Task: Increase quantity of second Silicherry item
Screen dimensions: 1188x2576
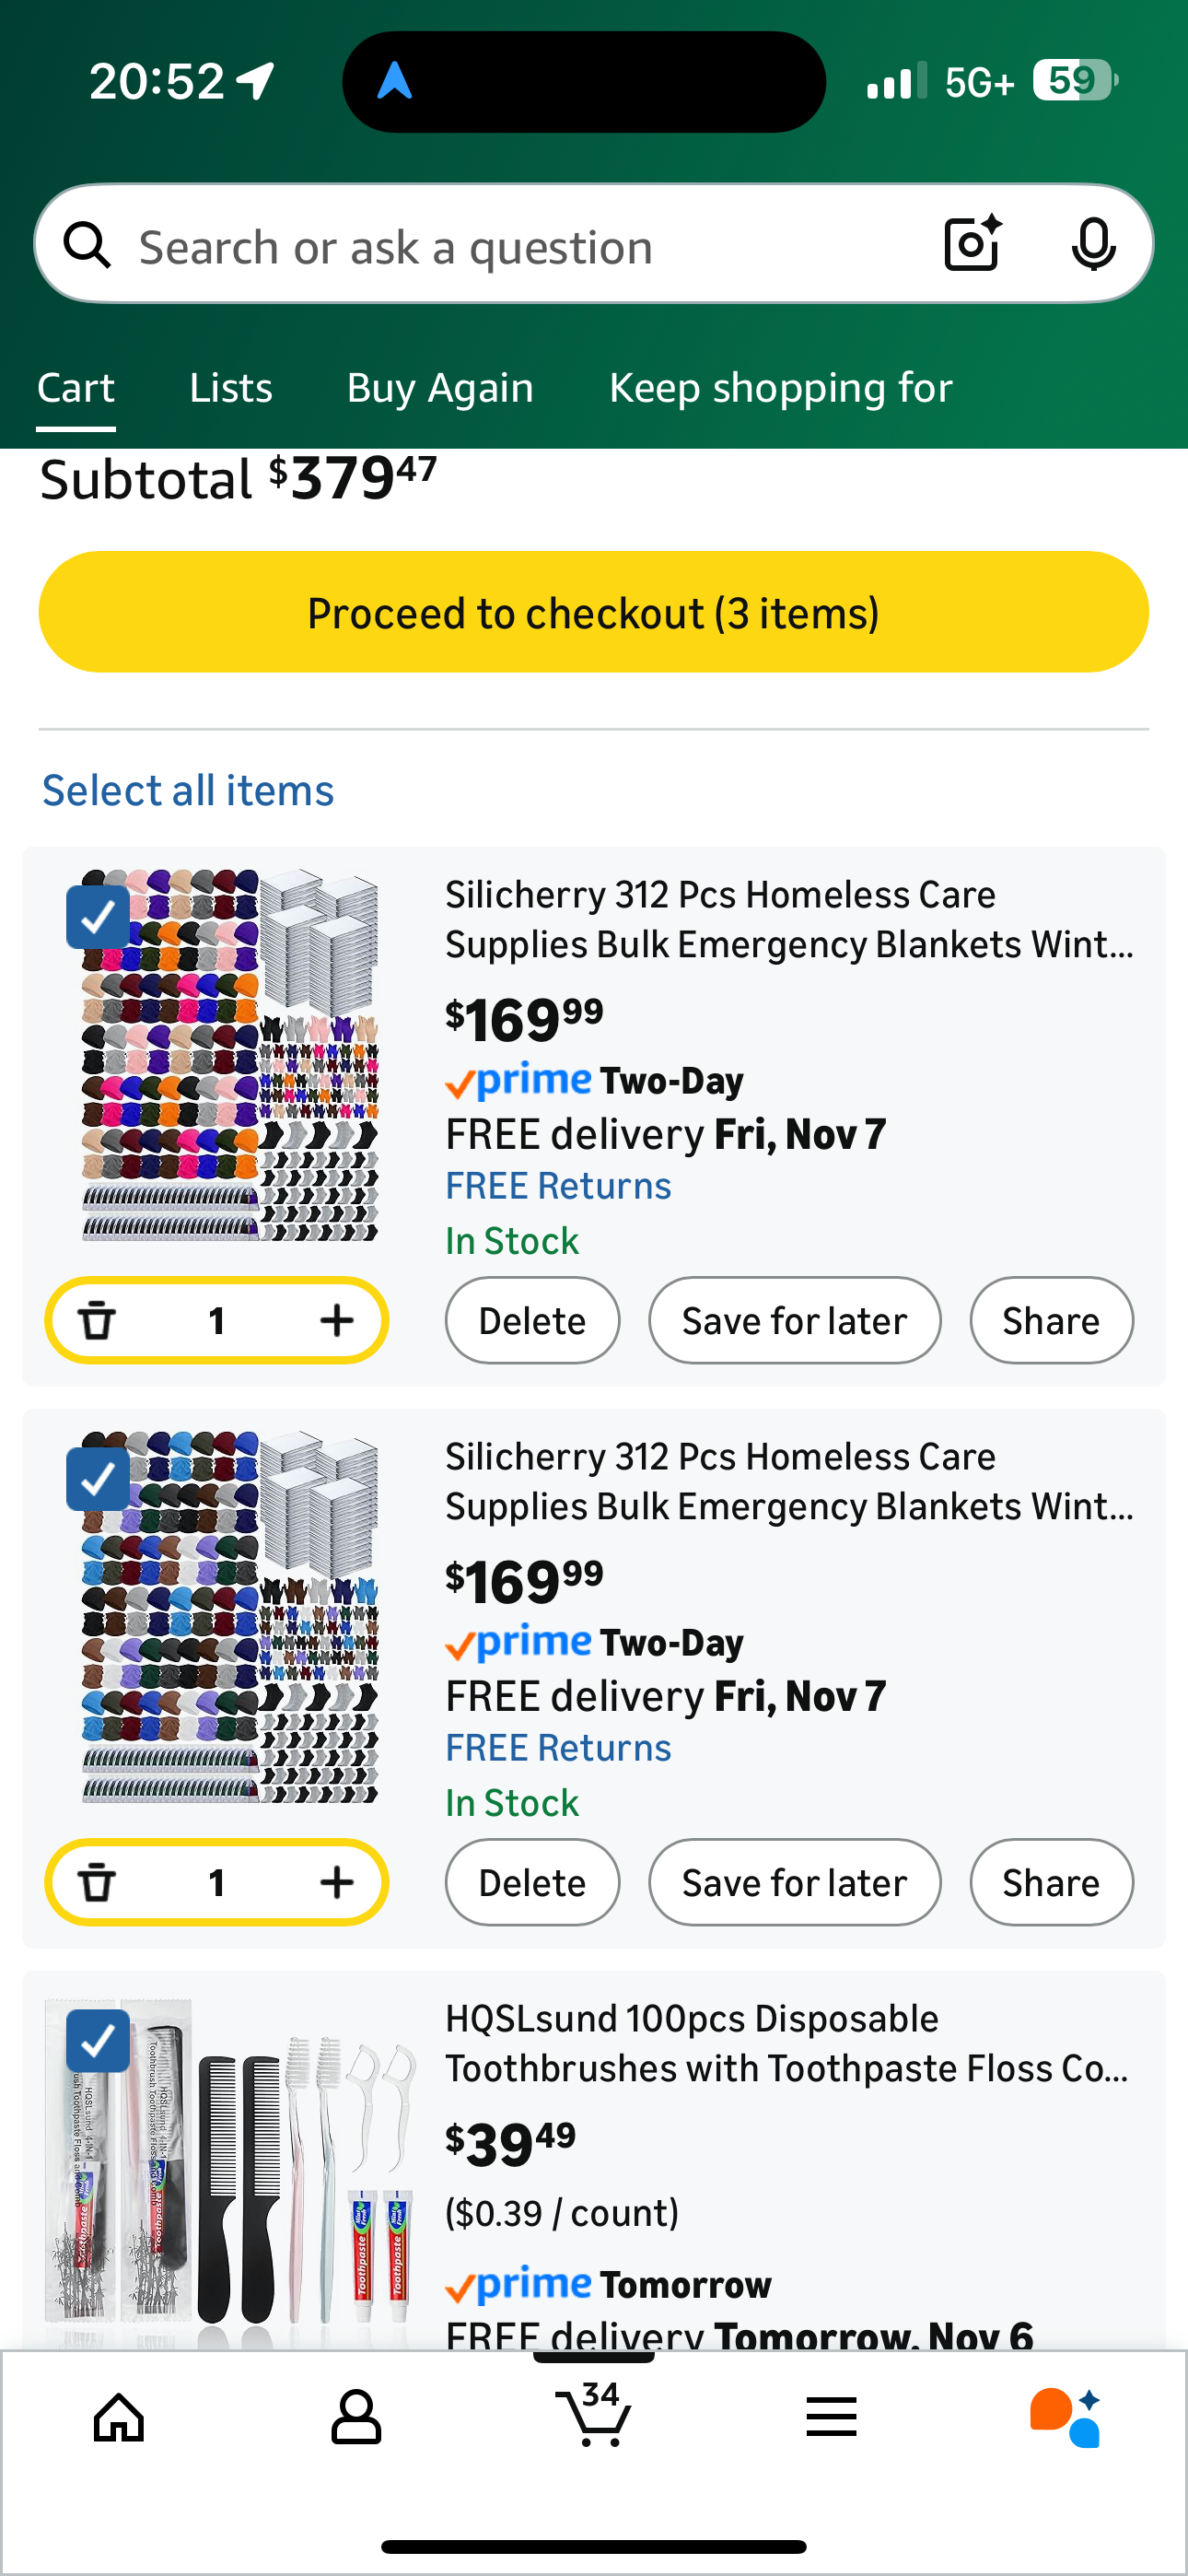Action: pos(337,1883)
